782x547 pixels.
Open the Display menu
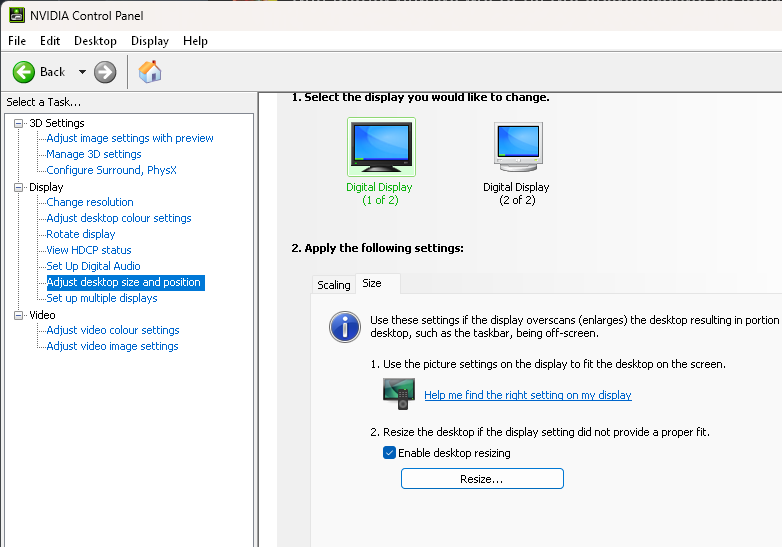coord(150,41)
